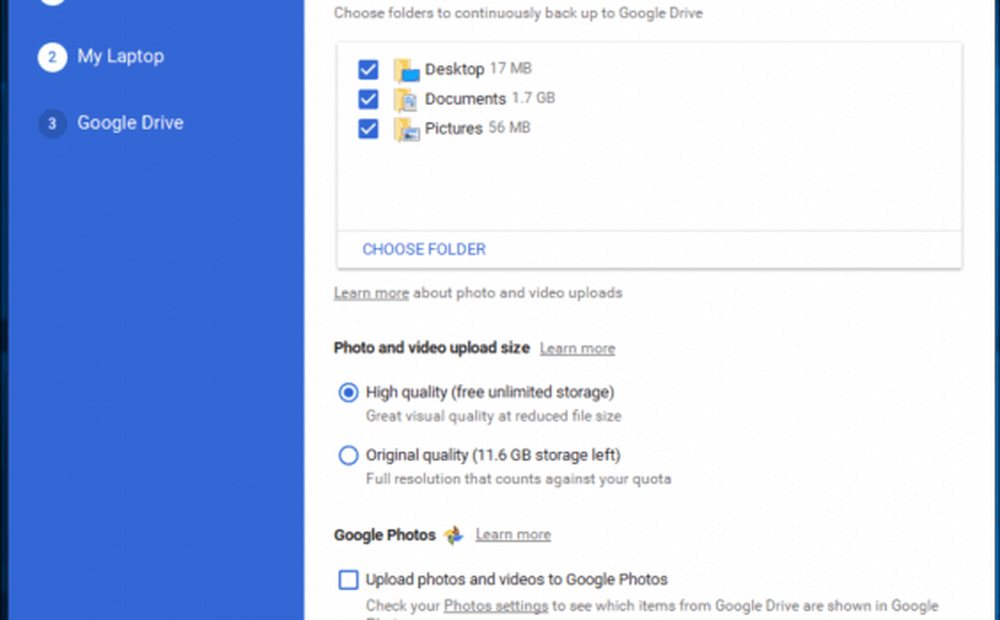The width and height of the screenshot is (1000, 620).
Task: Click the Documents folder icon
Action: [x=406, y=100]
